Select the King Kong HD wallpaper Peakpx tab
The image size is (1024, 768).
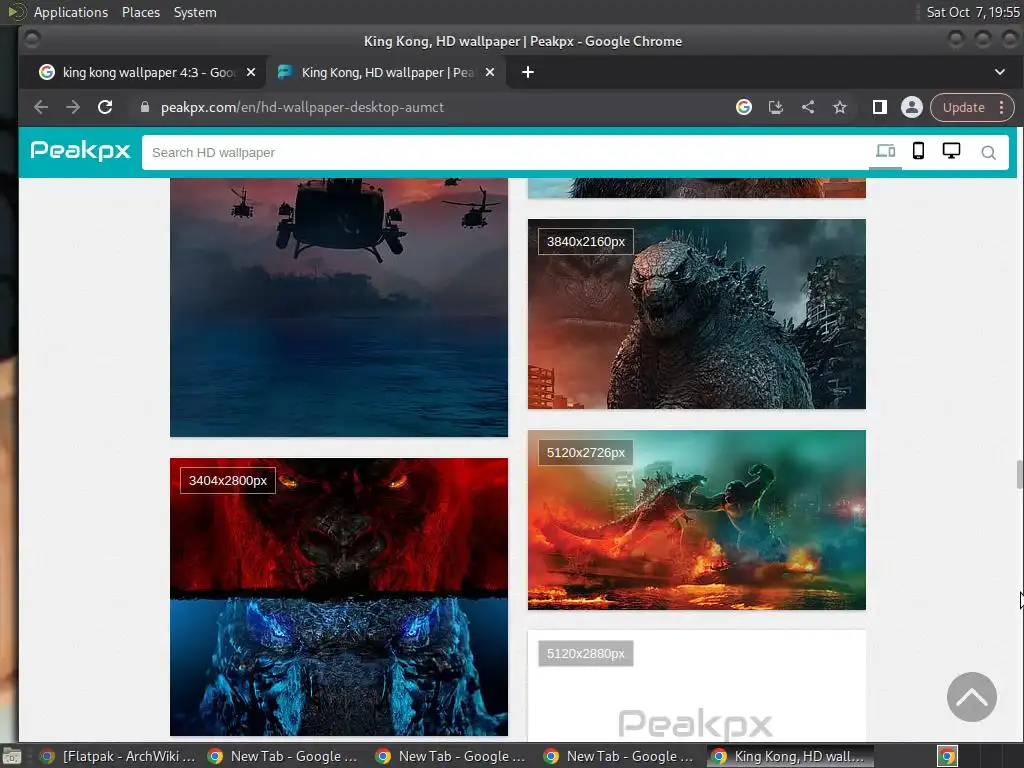(385, 72)
